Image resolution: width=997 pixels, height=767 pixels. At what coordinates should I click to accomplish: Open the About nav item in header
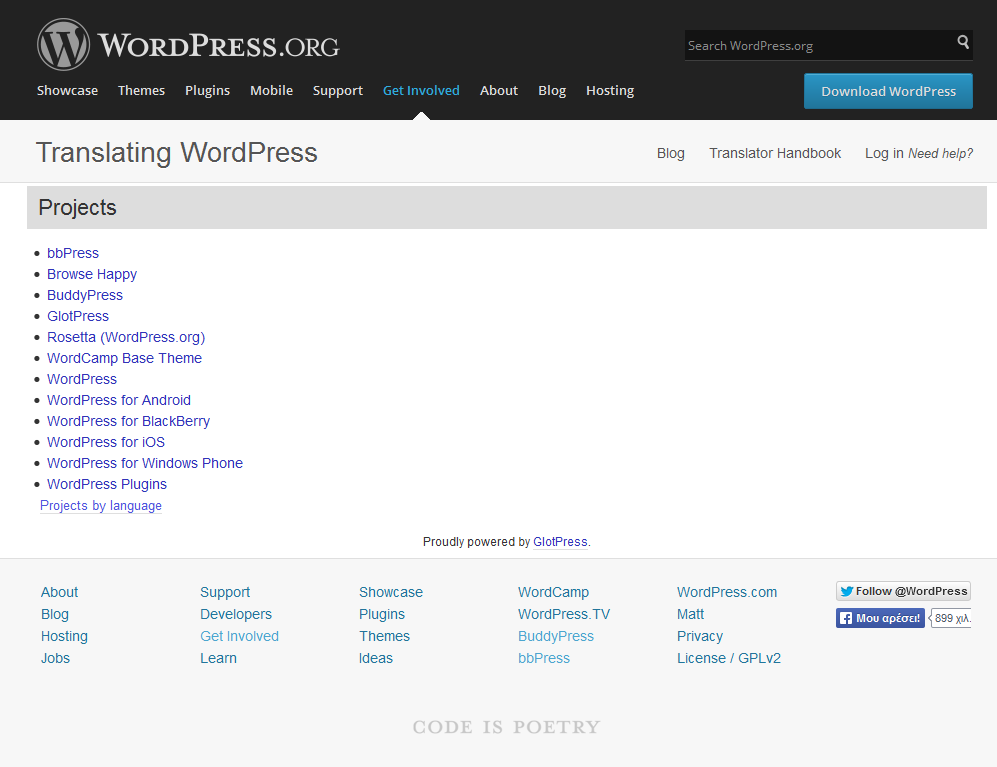(498, 90)
